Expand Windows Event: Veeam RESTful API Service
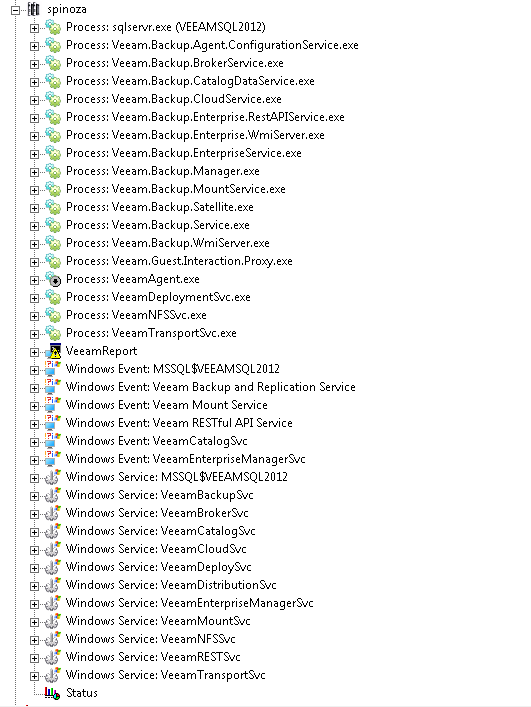 (34, 424)
